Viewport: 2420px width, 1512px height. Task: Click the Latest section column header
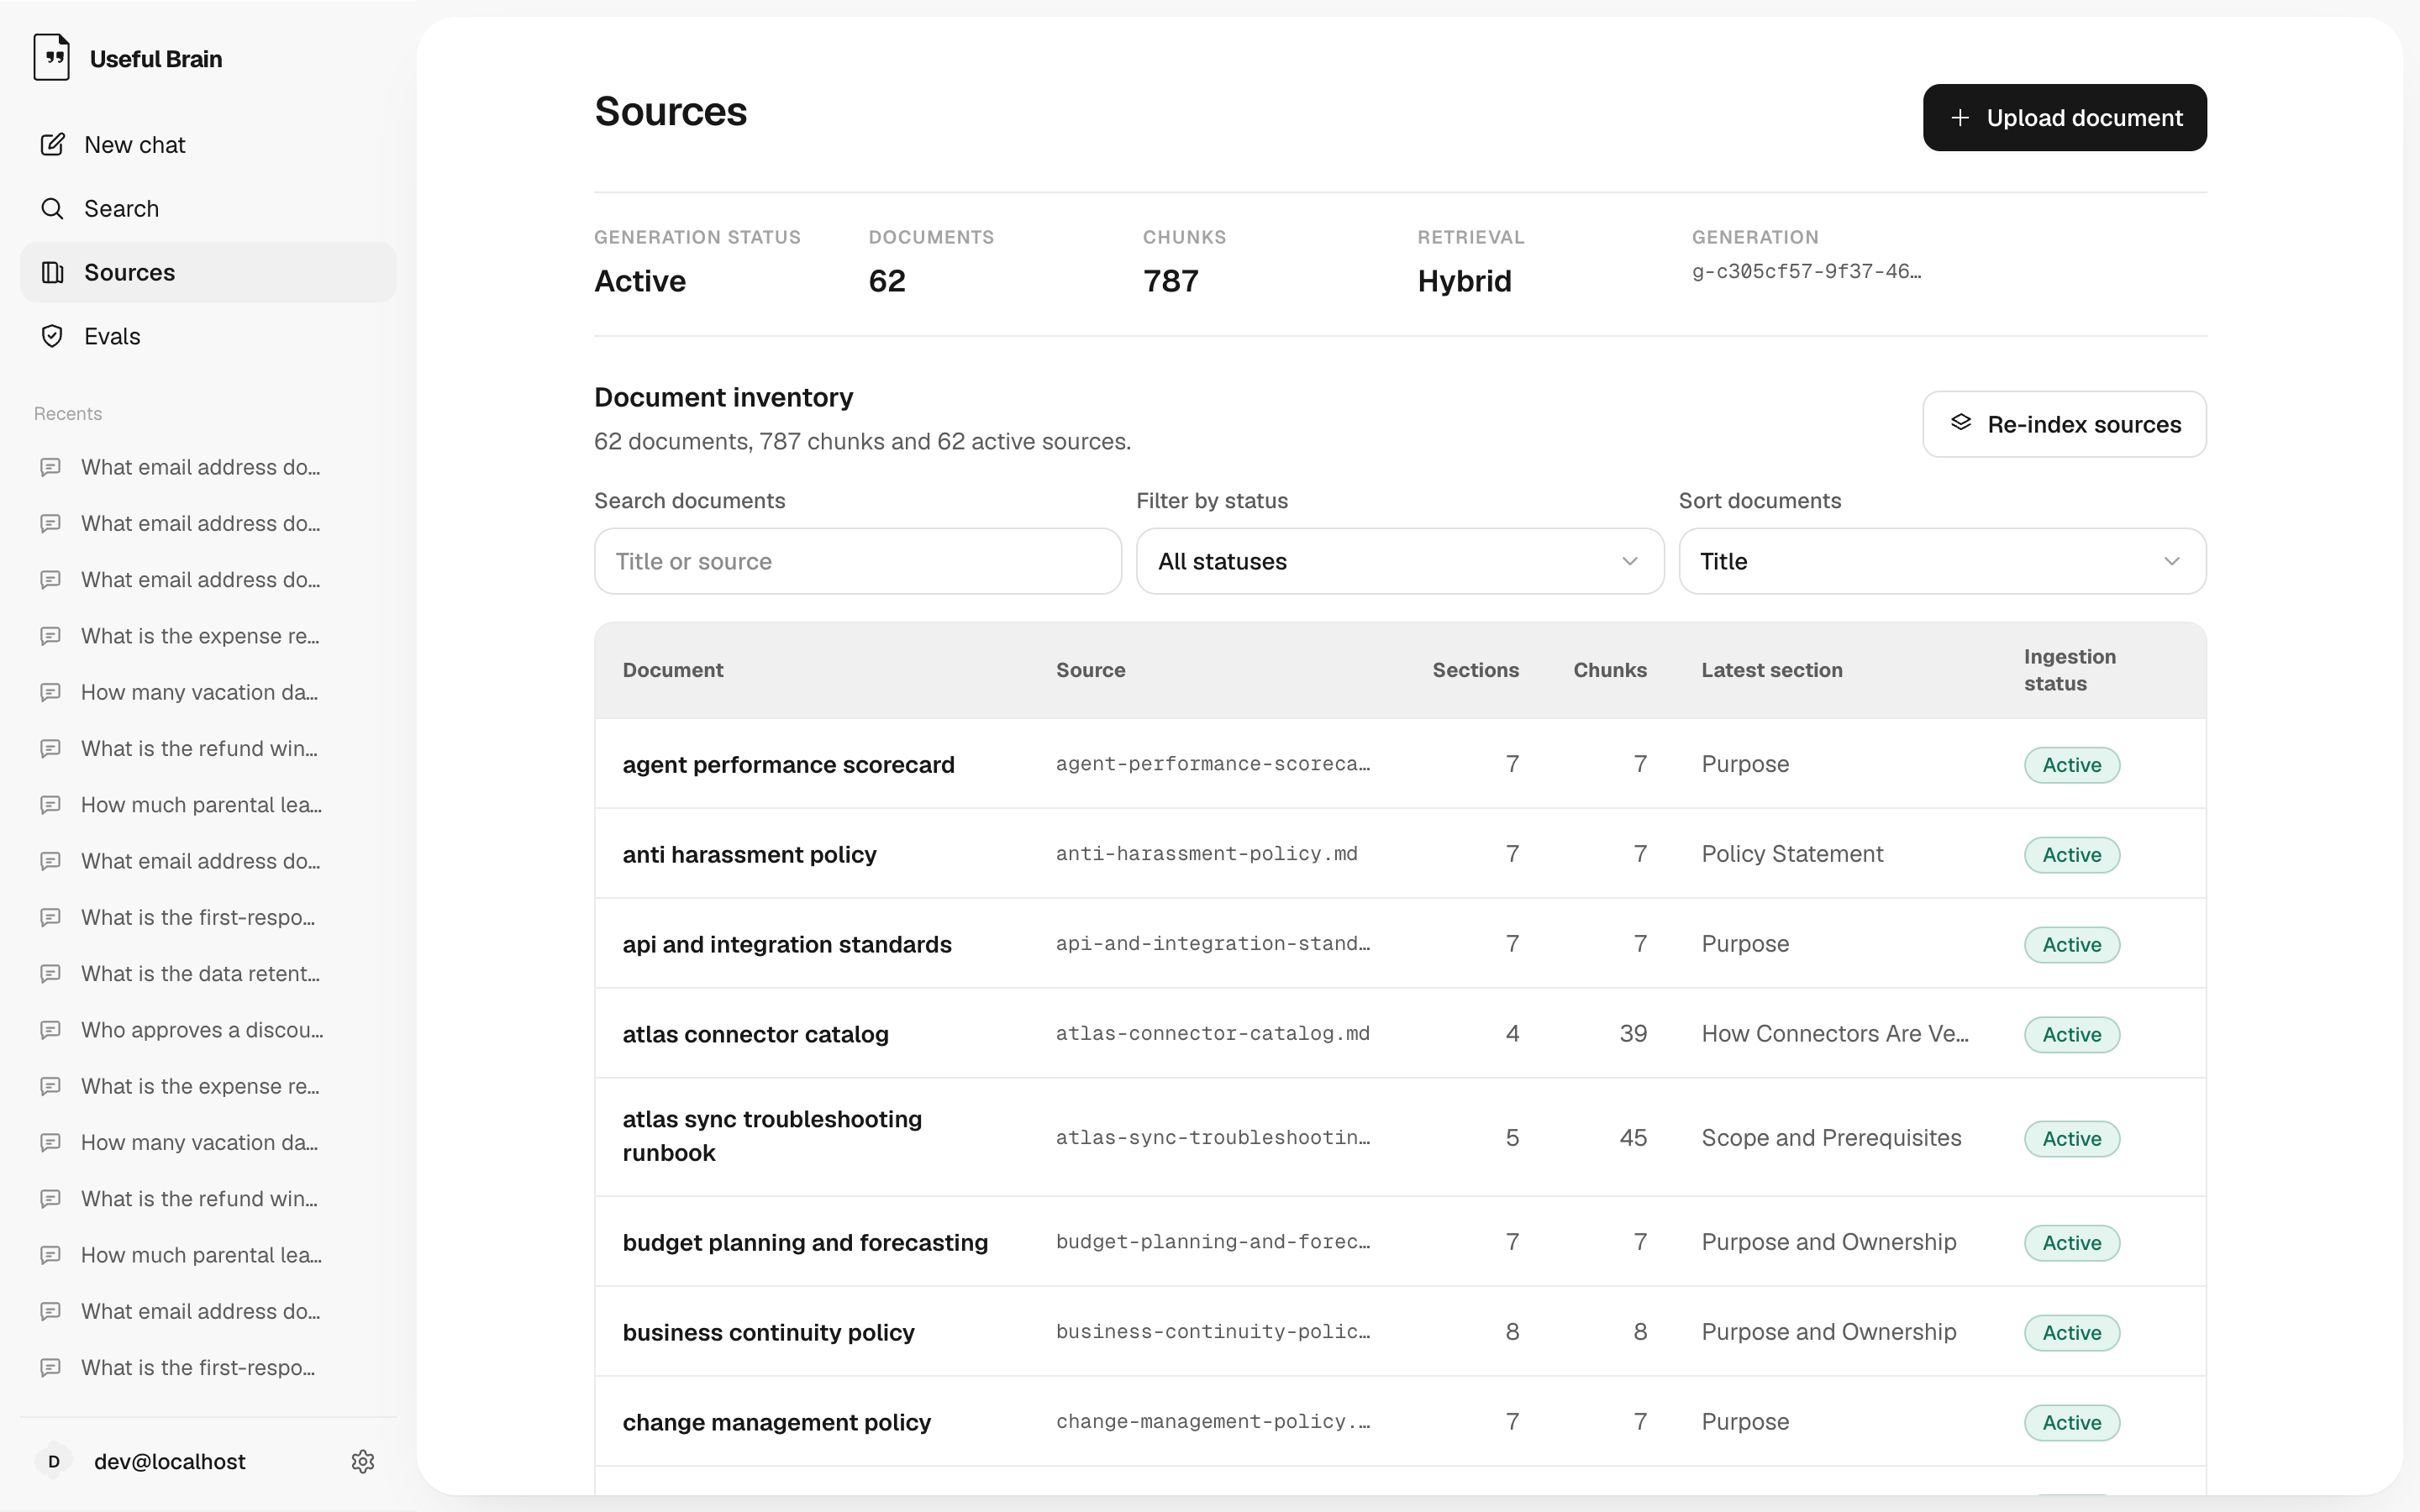(1772, 670)
